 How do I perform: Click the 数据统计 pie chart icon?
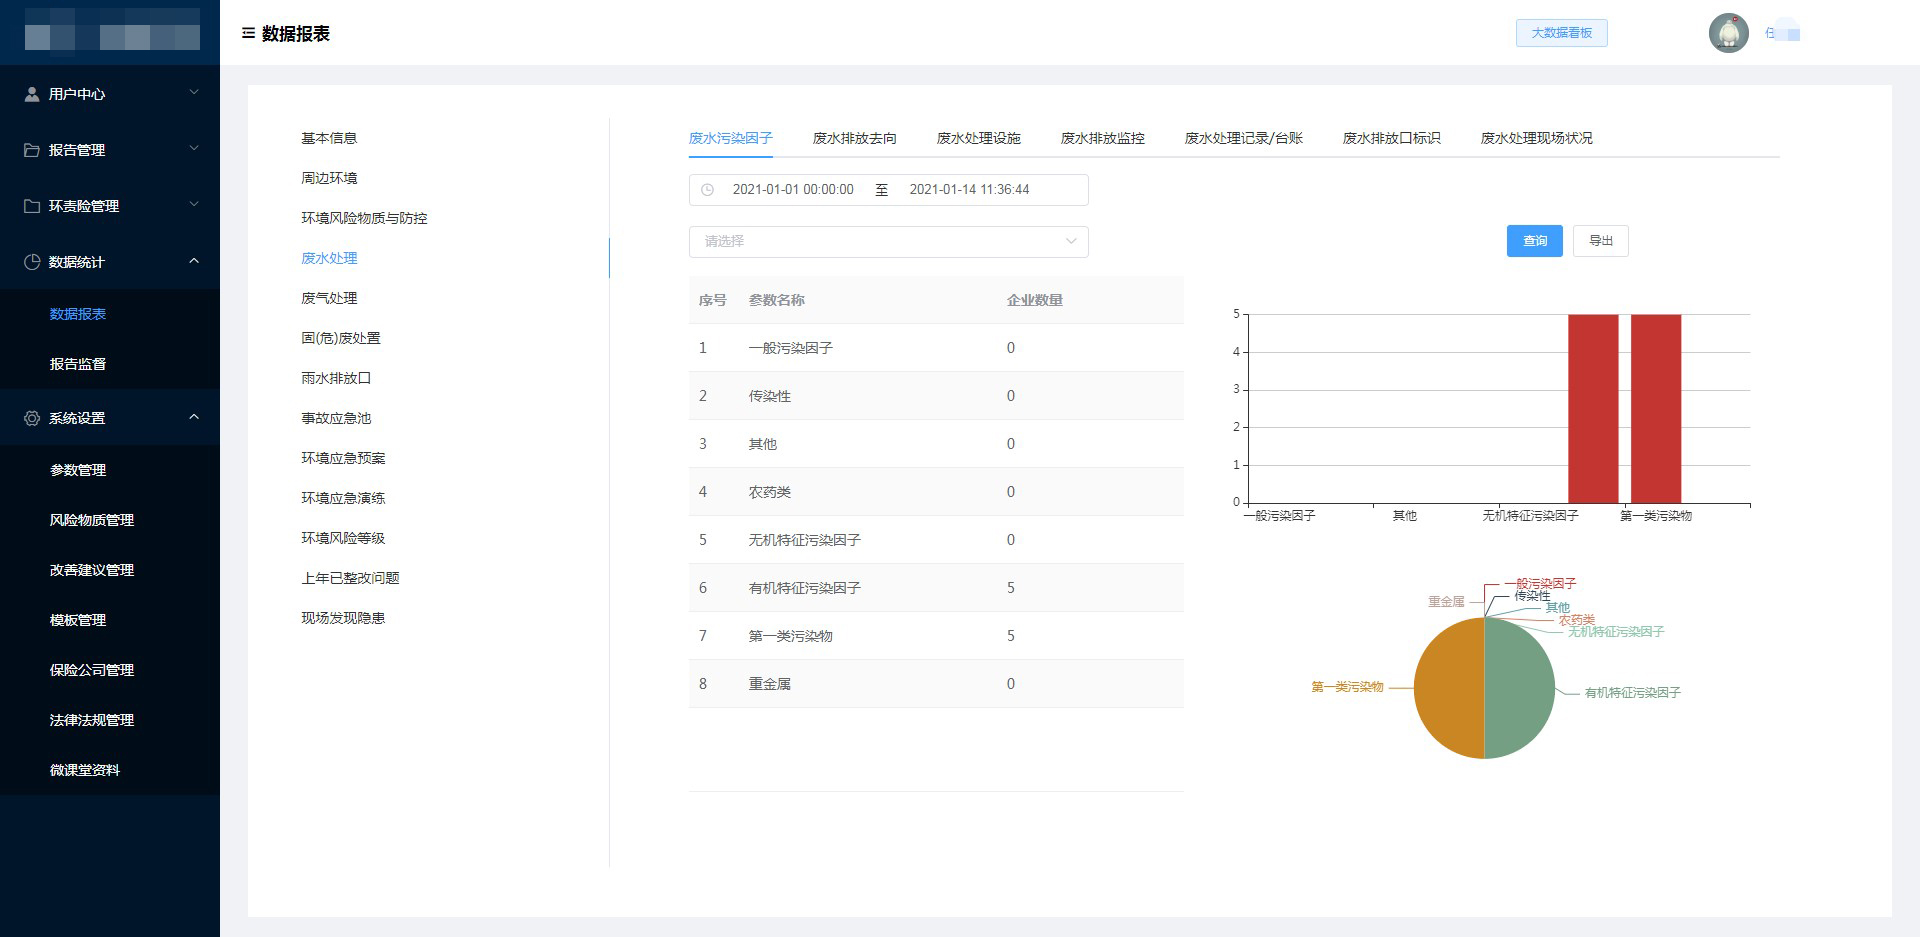(32, 262)
